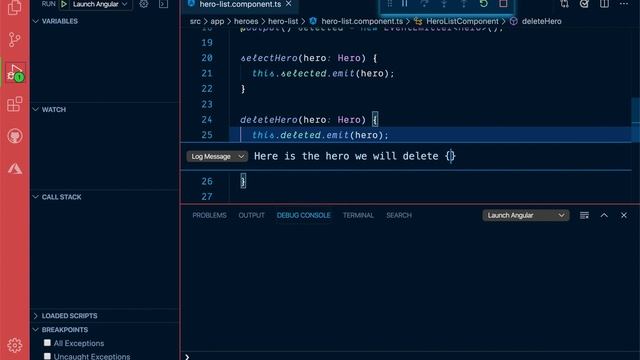Screen dimensions: 640x360
Task: Click line number 24 gutter
Action: [207, 120]
